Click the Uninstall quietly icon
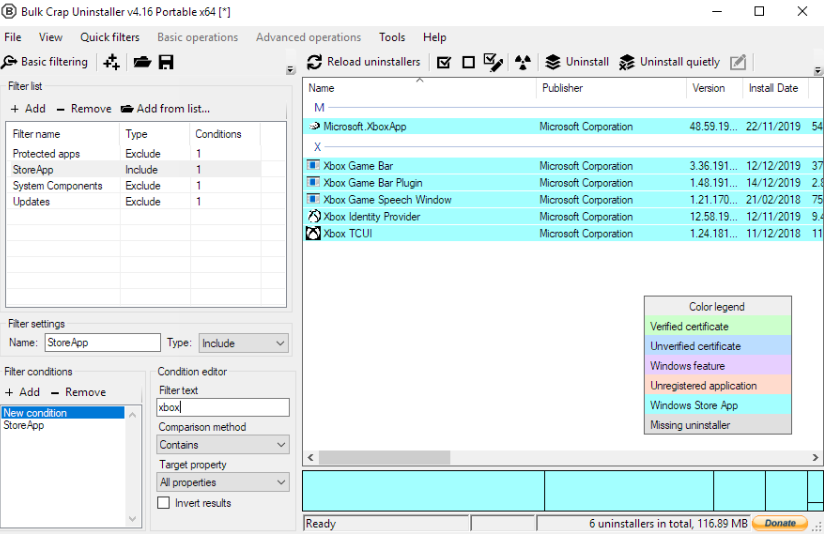 pyautogui.click(x=626, y=62)
